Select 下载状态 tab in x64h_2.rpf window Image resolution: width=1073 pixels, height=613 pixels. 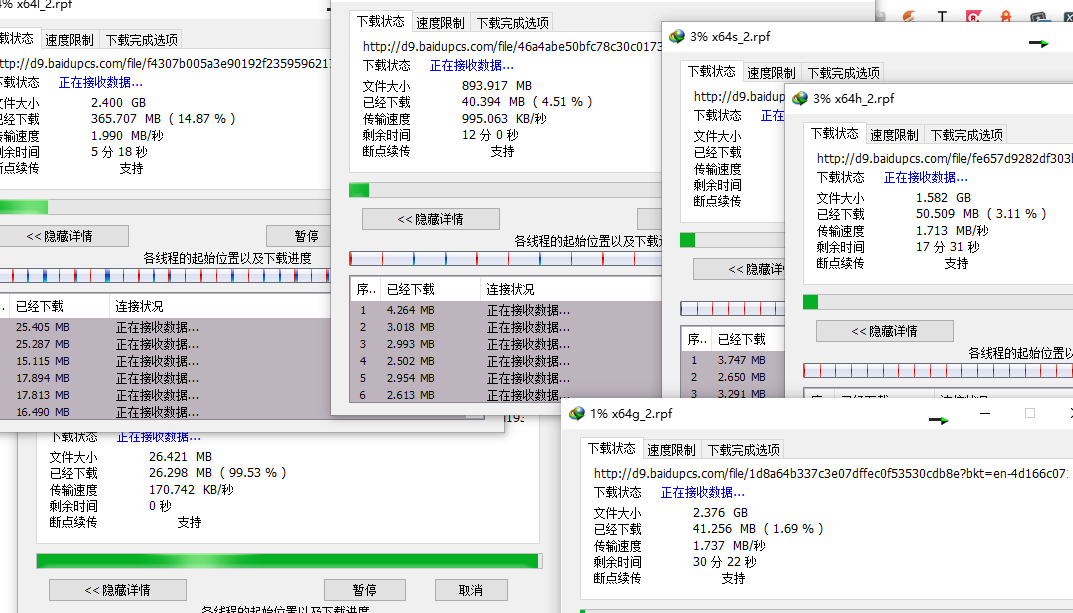[835, 133]
